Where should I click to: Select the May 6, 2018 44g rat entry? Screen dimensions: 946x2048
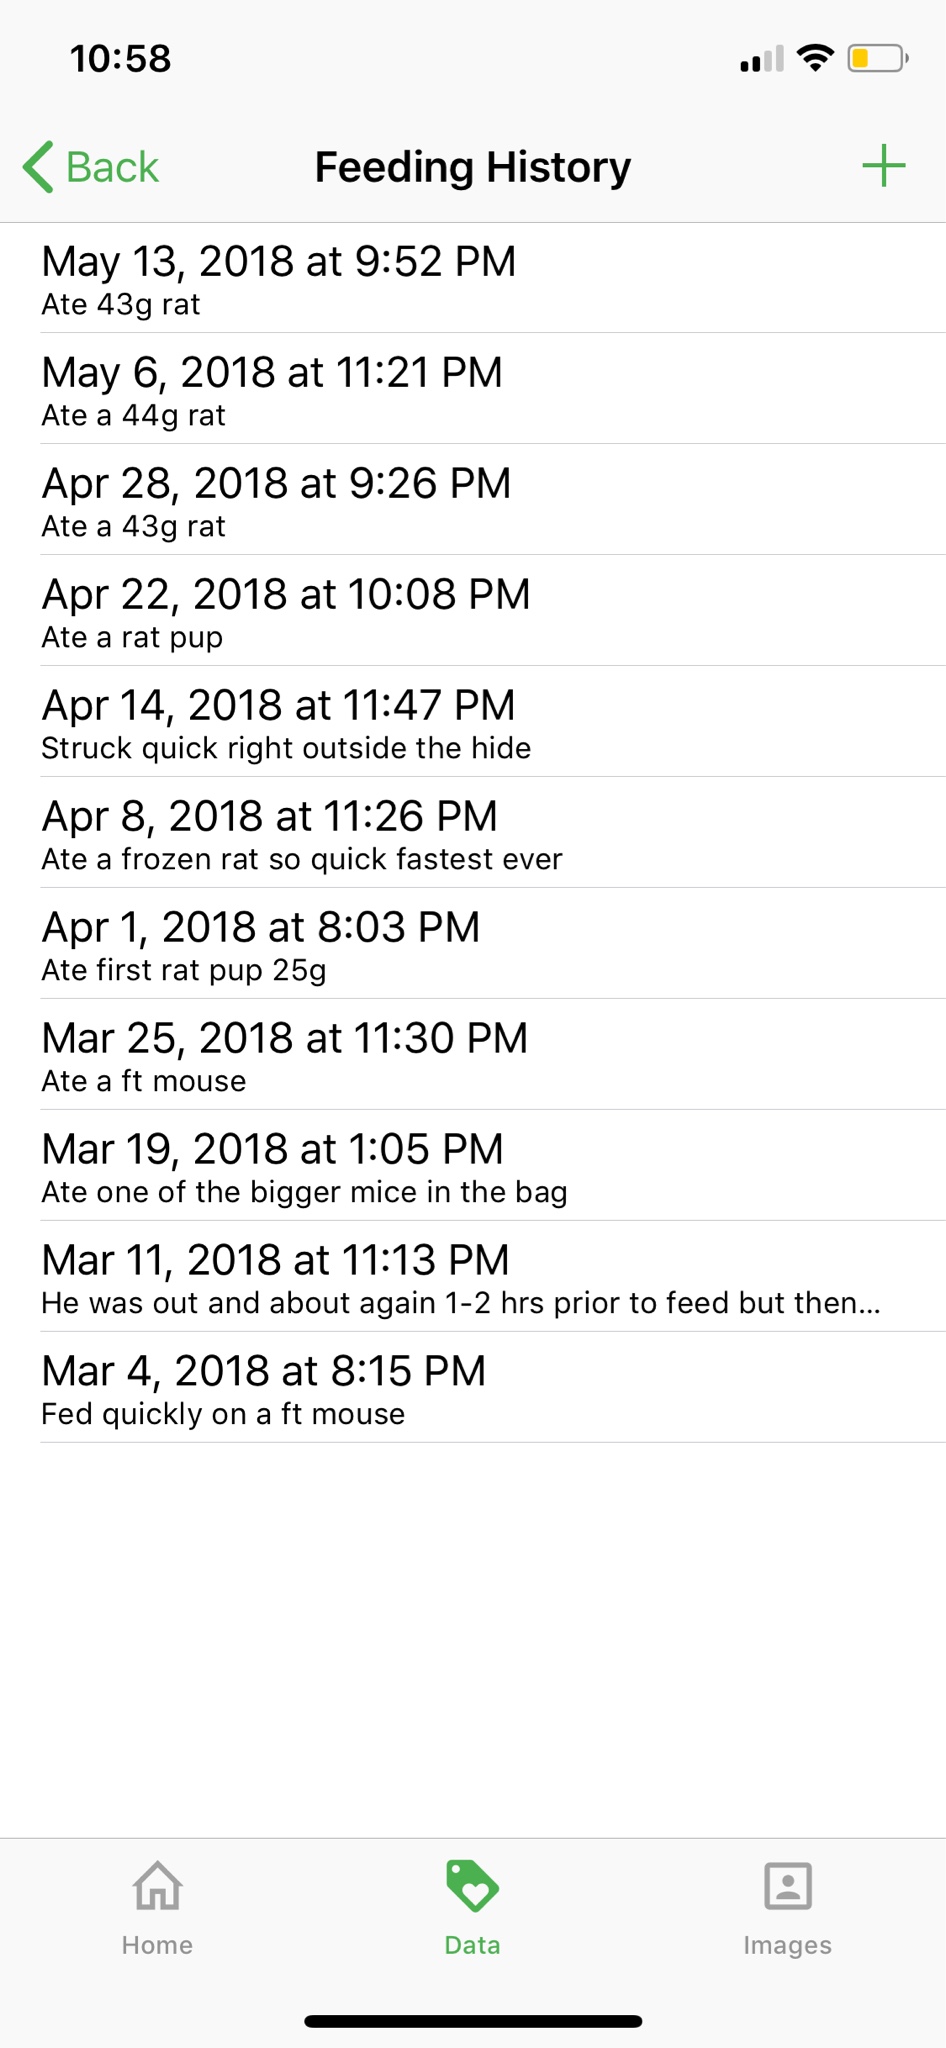point(473,389)
